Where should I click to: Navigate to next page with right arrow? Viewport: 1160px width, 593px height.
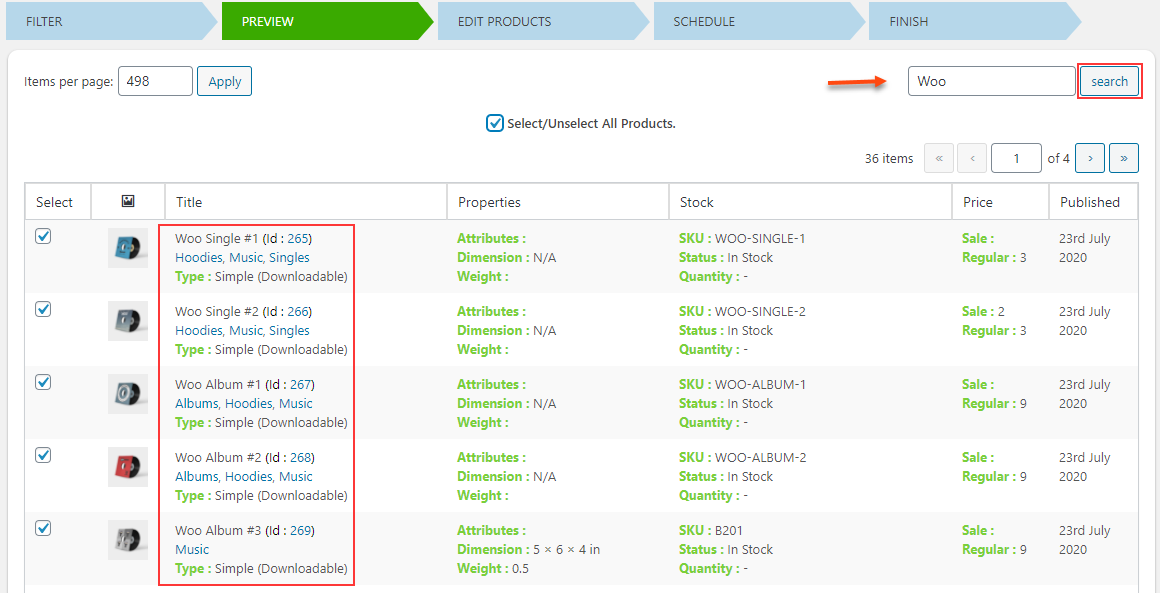tap(1090, 158)
